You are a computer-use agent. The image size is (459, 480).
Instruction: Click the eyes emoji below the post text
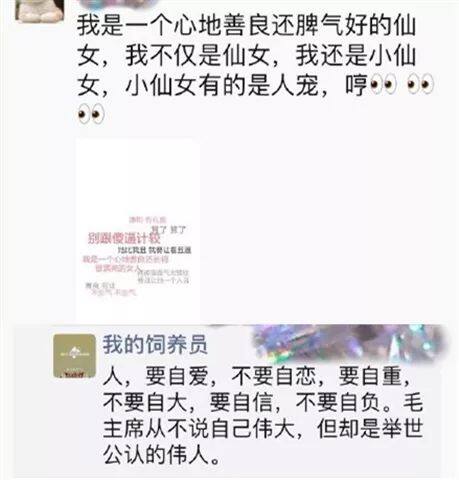pos(91,114)
